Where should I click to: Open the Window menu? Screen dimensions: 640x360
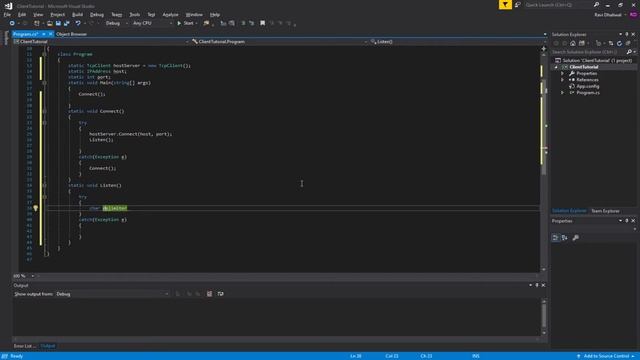point(194,15)
